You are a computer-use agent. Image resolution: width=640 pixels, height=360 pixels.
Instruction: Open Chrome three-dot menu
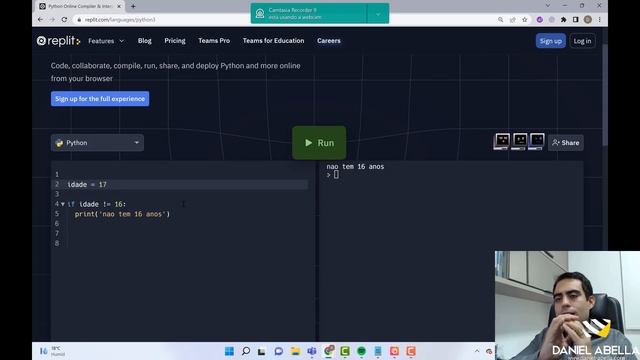600,20
